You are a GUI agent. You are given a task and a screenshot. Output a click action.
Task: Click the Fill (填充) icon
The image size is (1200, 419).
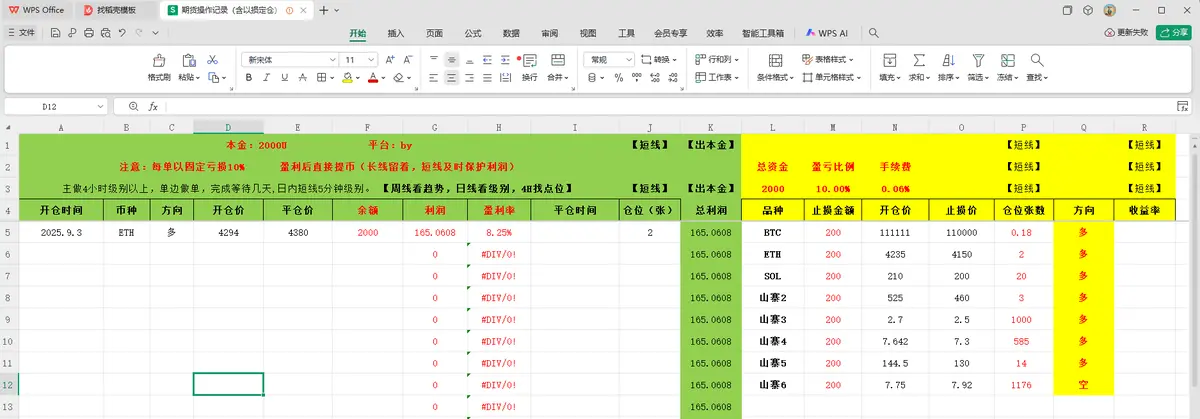click(889, 60)
